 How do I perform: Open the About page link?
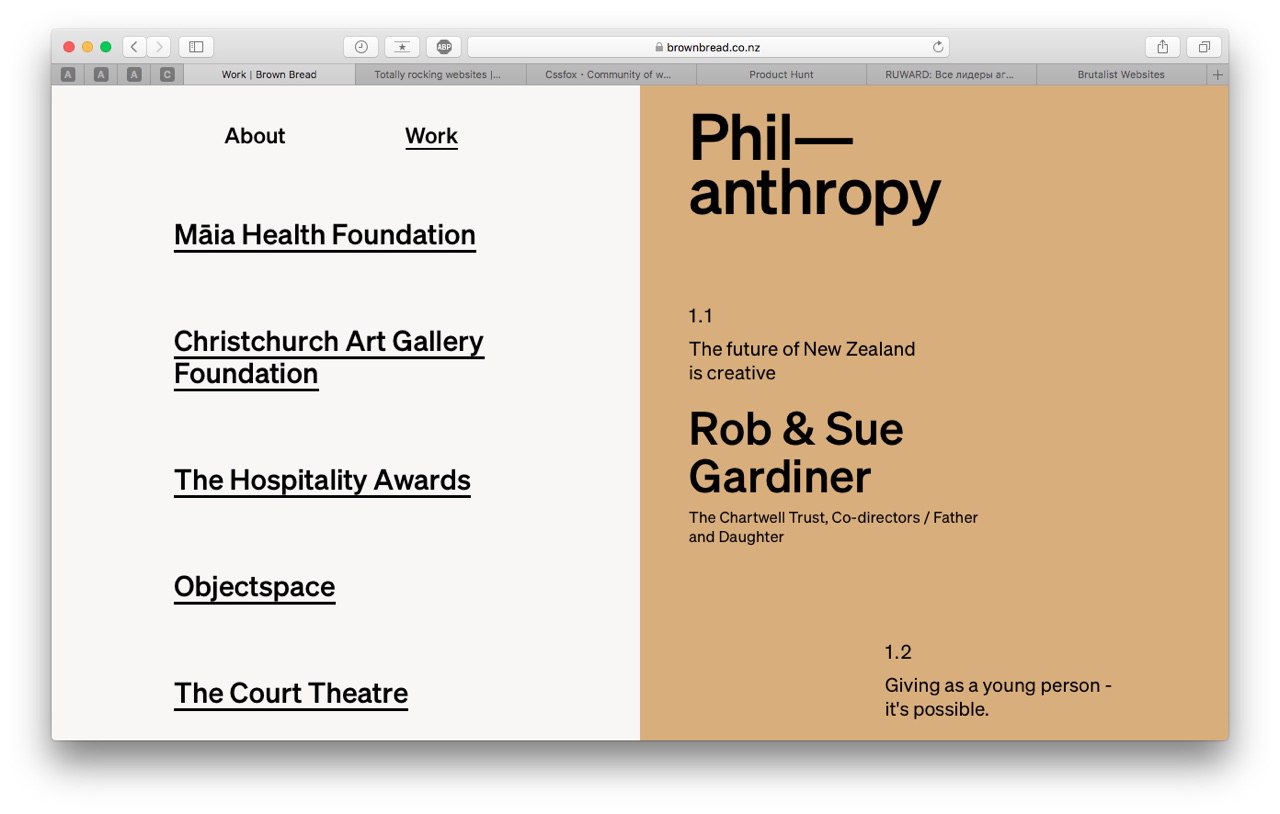tap(255, 136)
